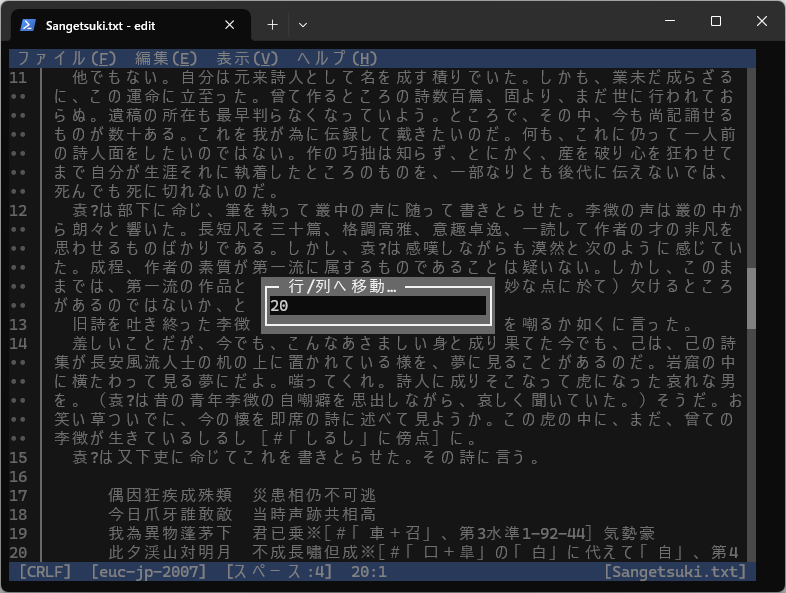786x593 pixels.
Task: Click the line beginning 集が長安風流人士
Action: coord(395,362)
